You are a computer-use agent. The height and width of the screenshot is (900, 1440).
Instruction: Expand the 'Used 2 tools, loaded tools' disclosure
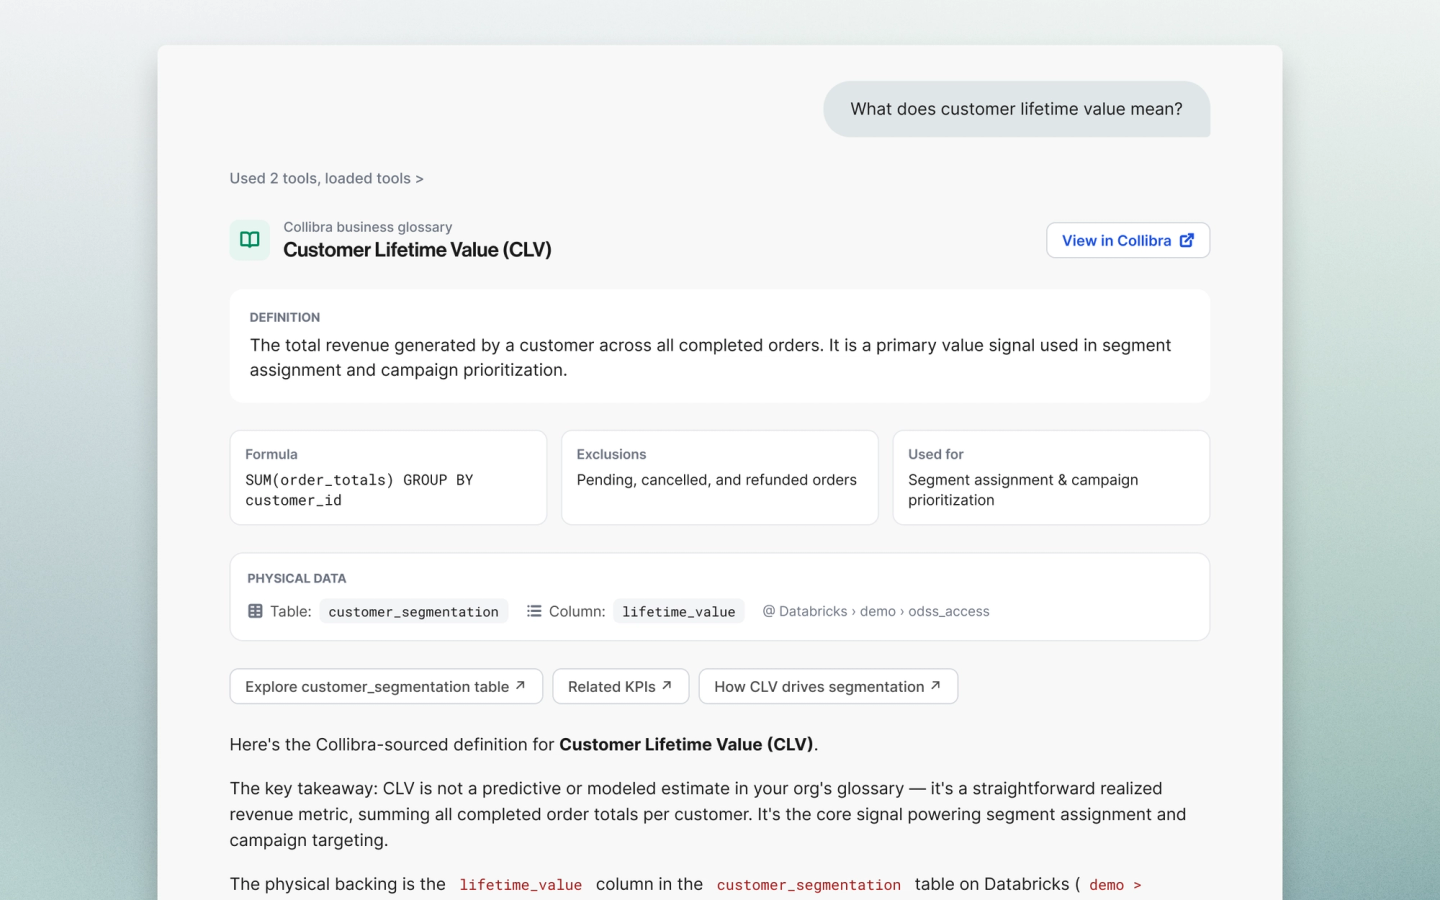pyautogui.click(x=326, y=178)
